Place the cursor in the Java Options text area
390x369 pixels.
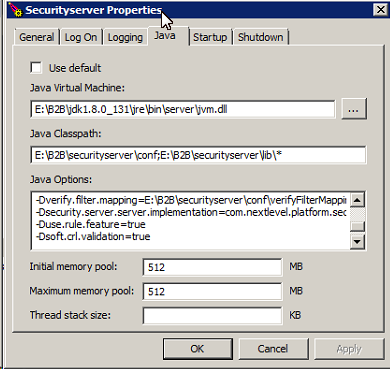pos(190,220)
